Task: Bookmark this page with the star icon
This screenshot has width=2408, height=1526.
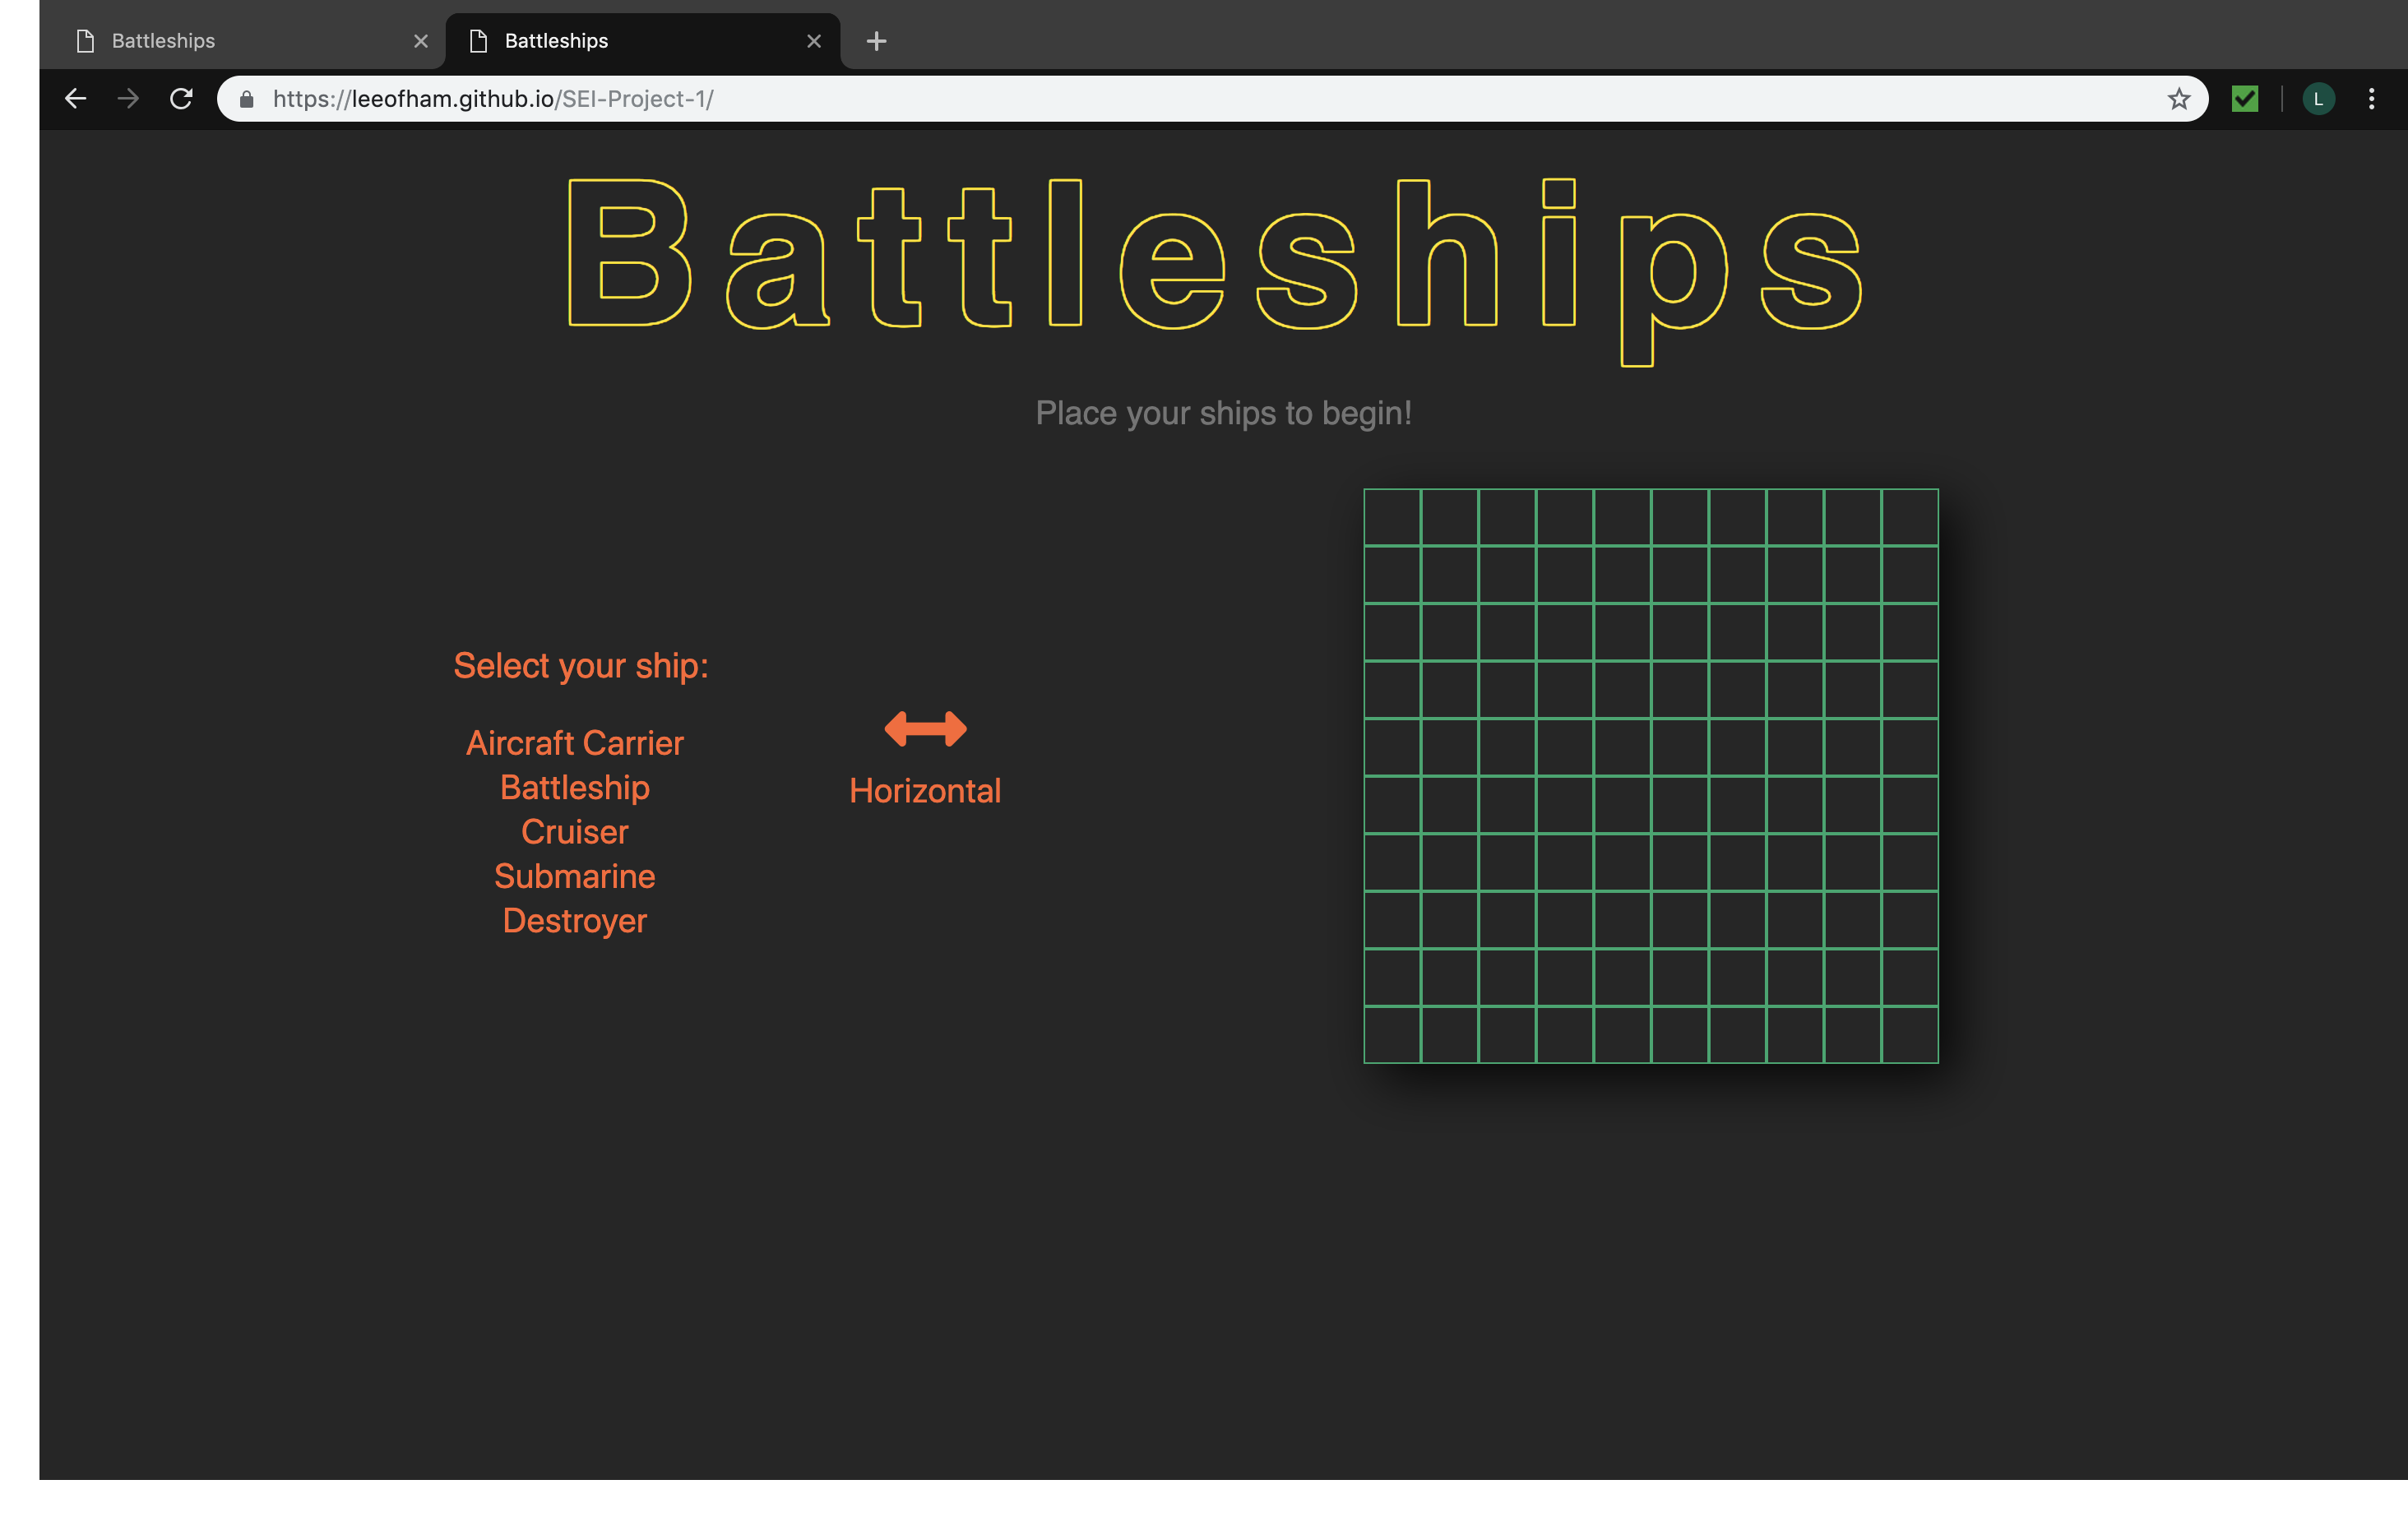Action: (x=2178, y=99)
